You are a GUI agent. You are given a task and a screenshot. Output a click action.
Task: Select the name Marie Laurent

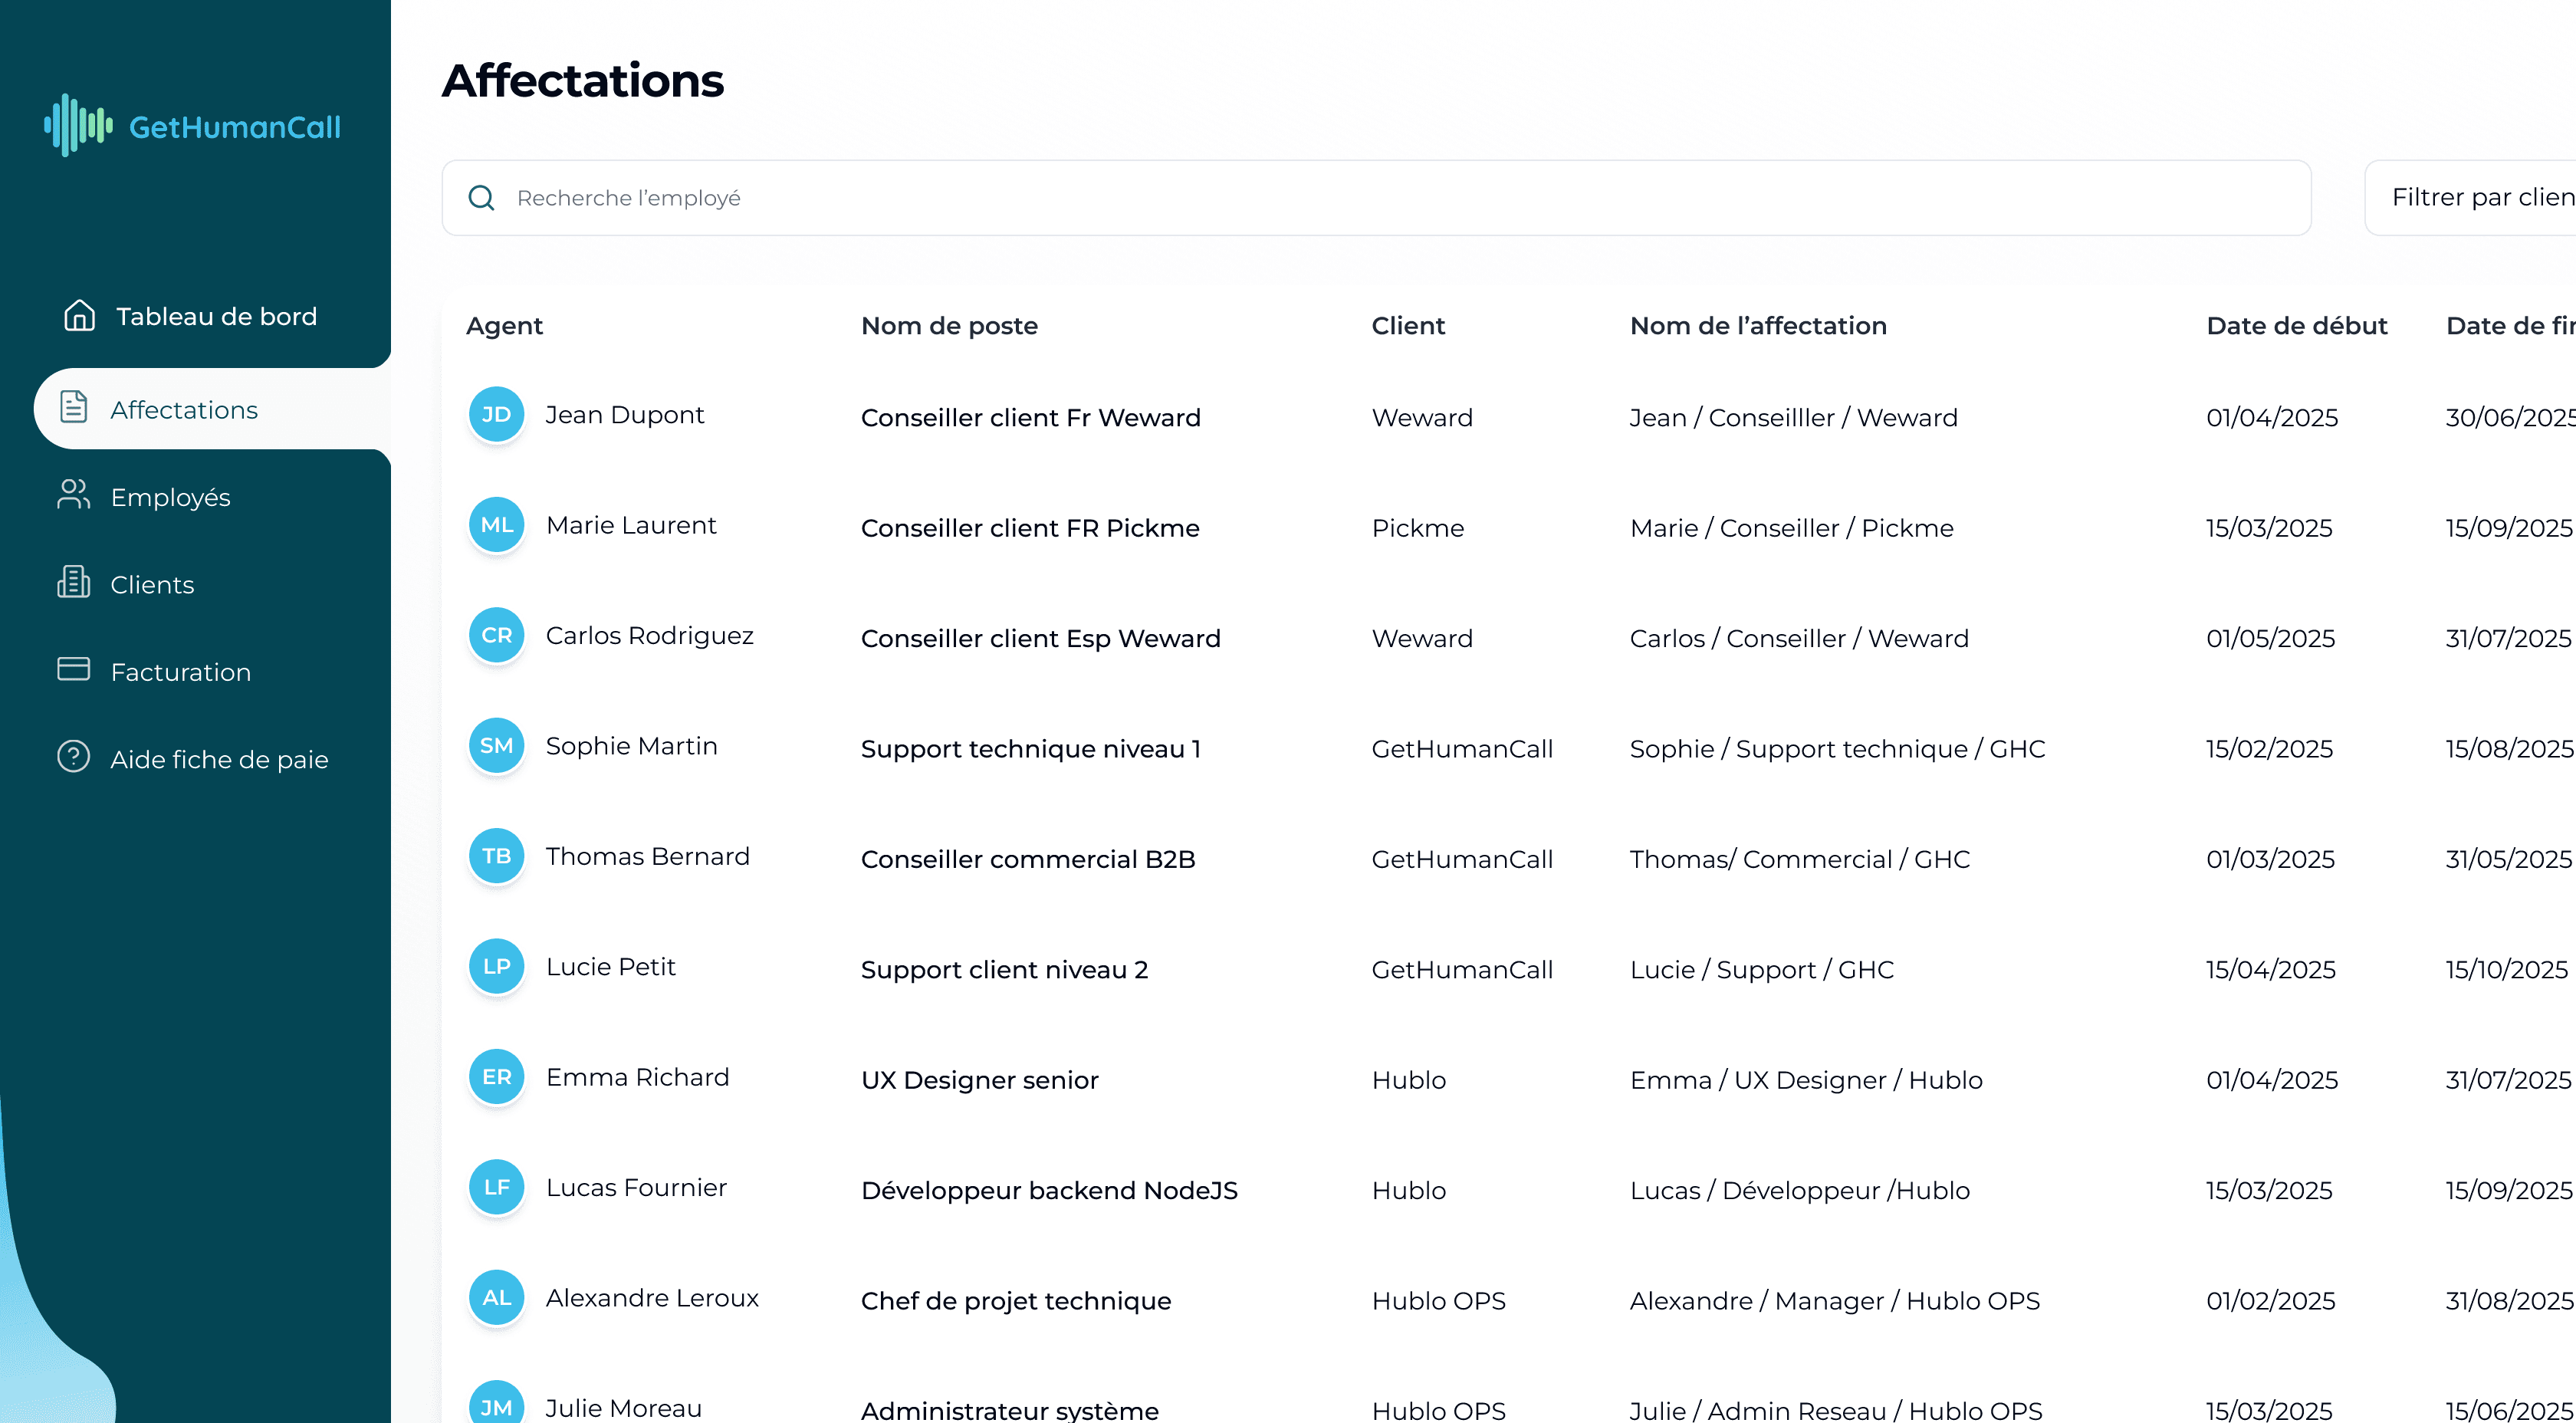[631, 525]
